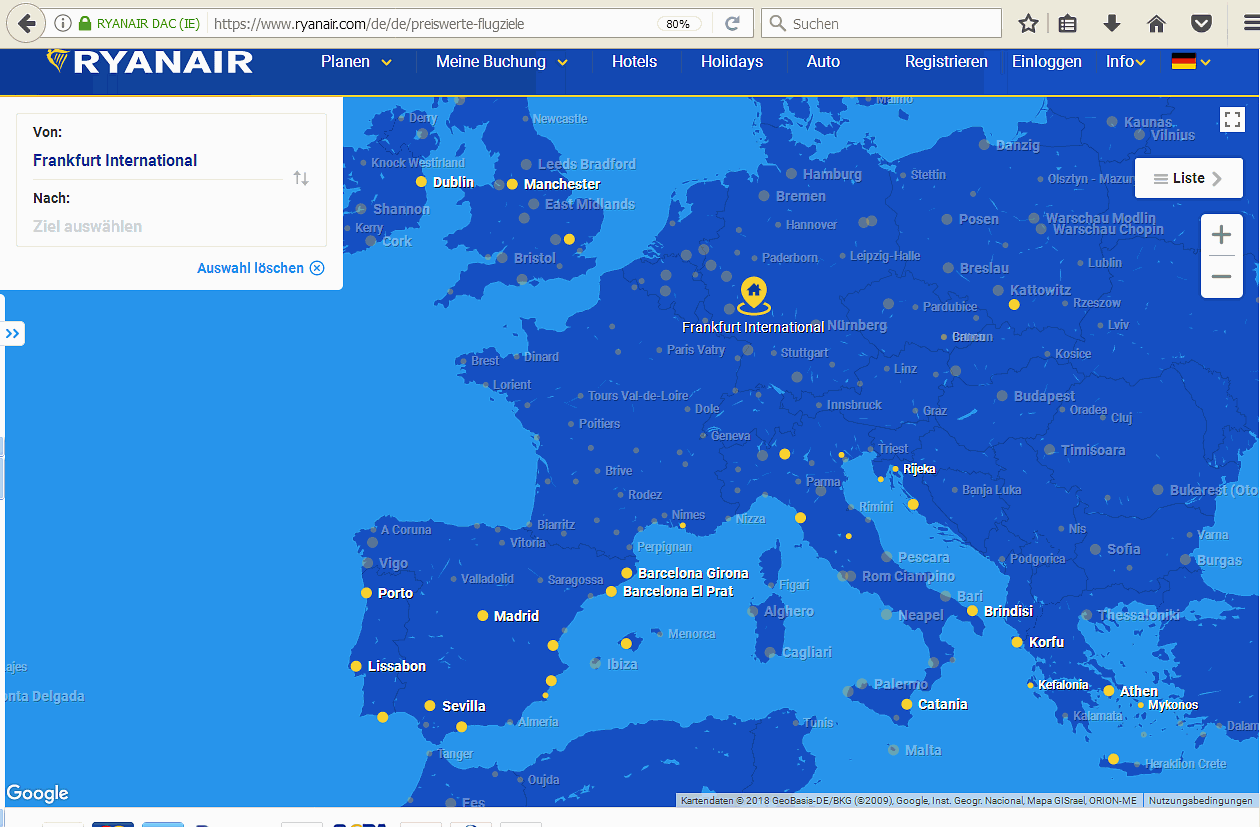Click the search magnifier icon in search box
Image resolution: width=1260 pixels, height=827 pixels.
pos(778,23)
